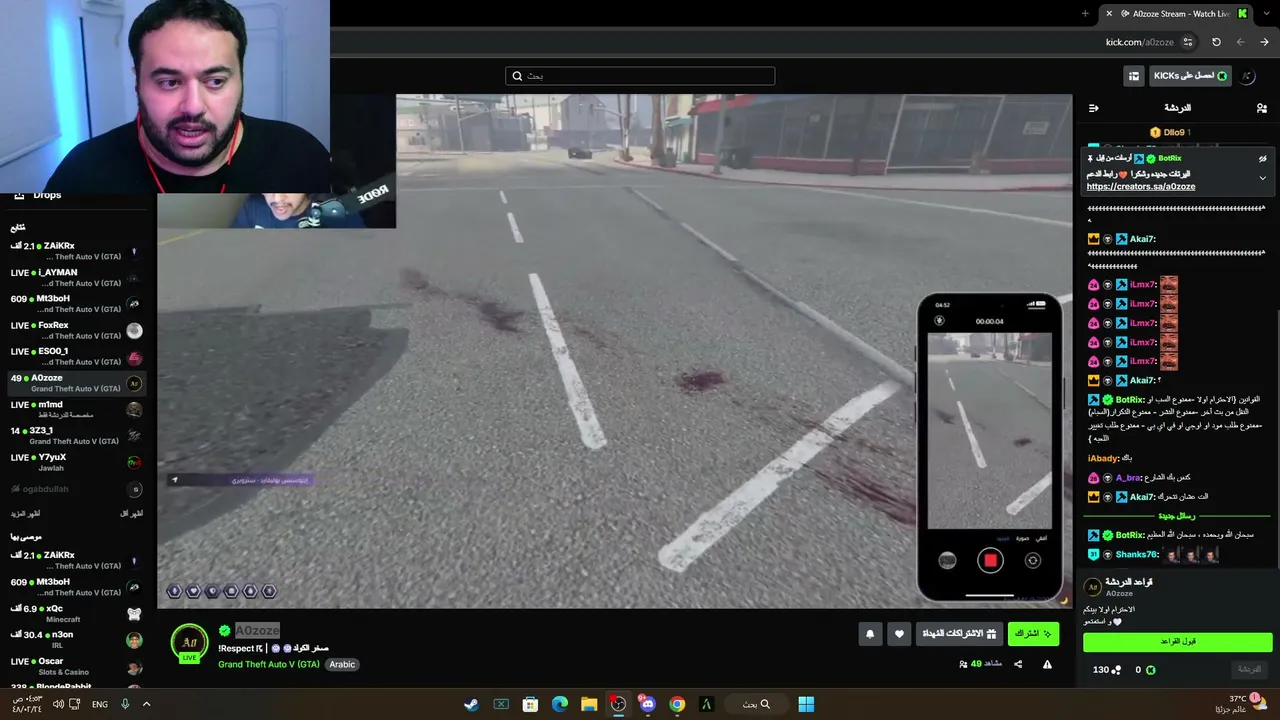Screen dimensions: 1280x720
Task: Click the Get KICKs button
Action: click(1190, 76)
